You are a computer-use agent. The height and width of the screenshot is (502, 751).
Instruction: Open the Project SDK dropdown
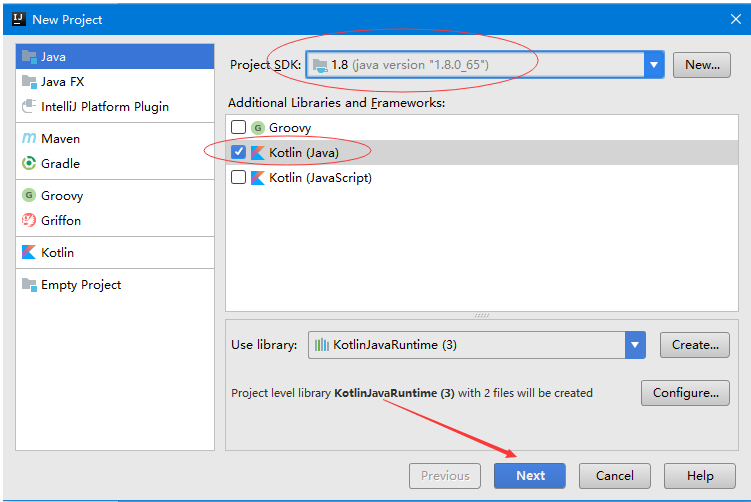[x=654, y=65]
